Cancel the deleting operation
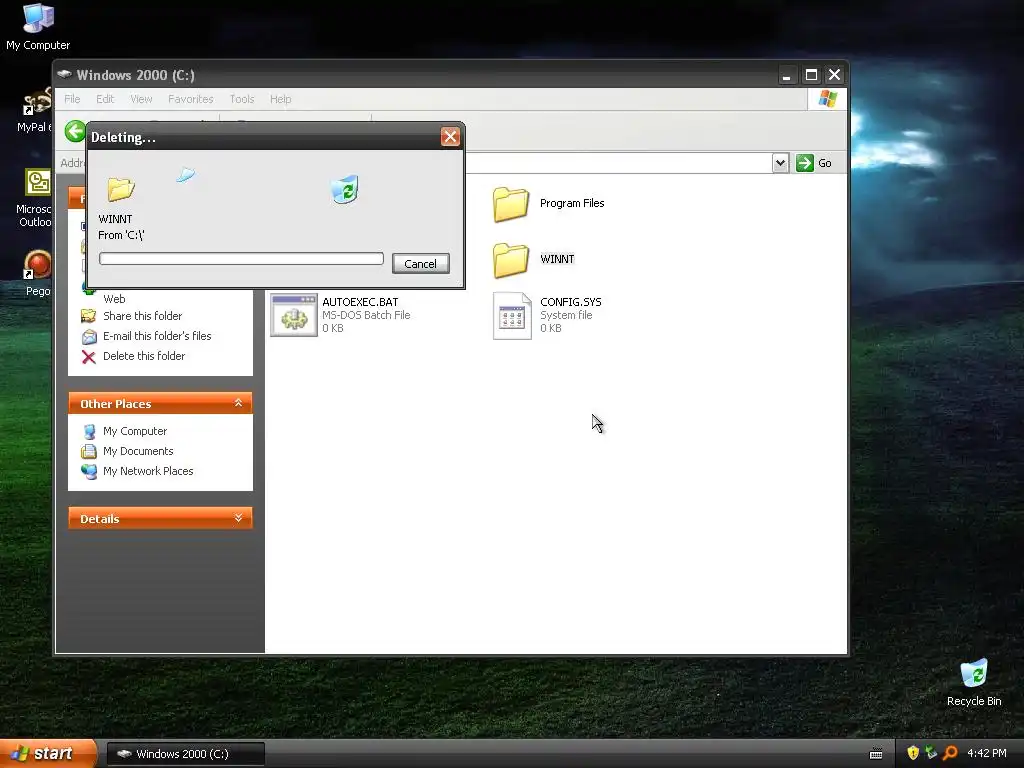The width and height of the screenshot is (1024, 768). pos(421,264)
